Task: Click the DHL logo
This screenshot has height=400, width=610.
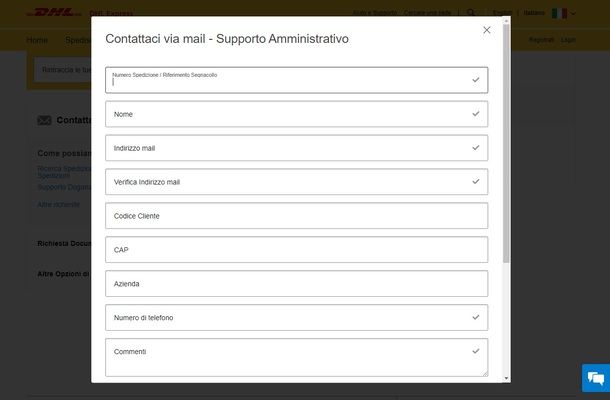Action: 54,13
